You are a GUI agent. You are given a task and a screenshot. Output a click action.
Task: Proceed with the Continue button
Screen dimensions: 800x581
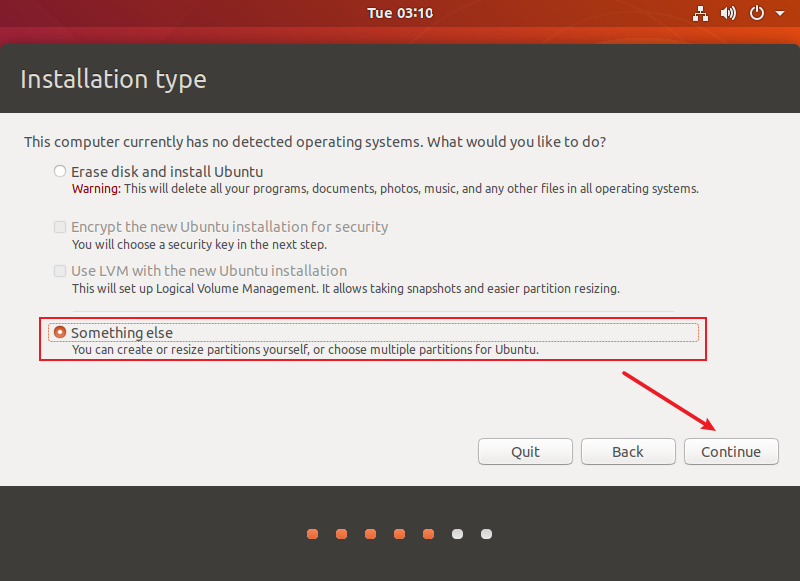tap(731, 451)
